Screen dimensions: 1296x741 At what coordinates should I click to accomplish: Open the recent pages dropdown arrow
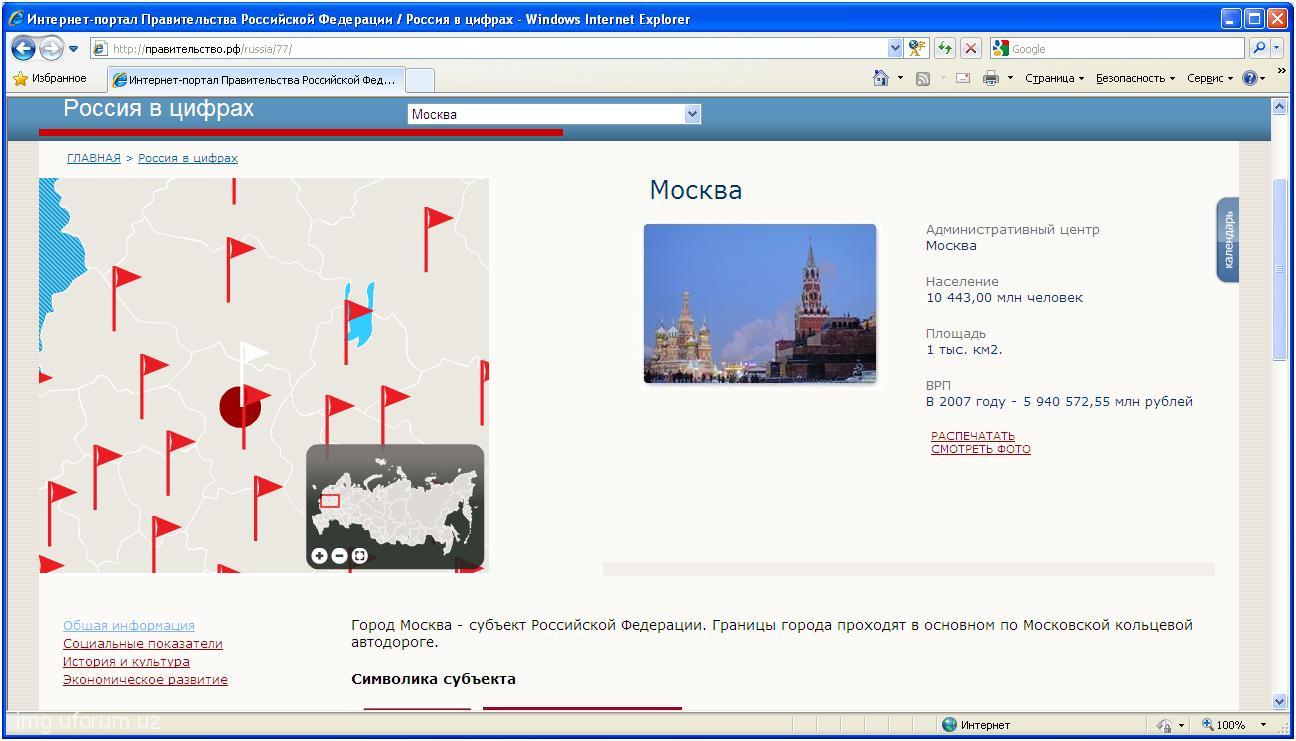(x=74, y=48)
